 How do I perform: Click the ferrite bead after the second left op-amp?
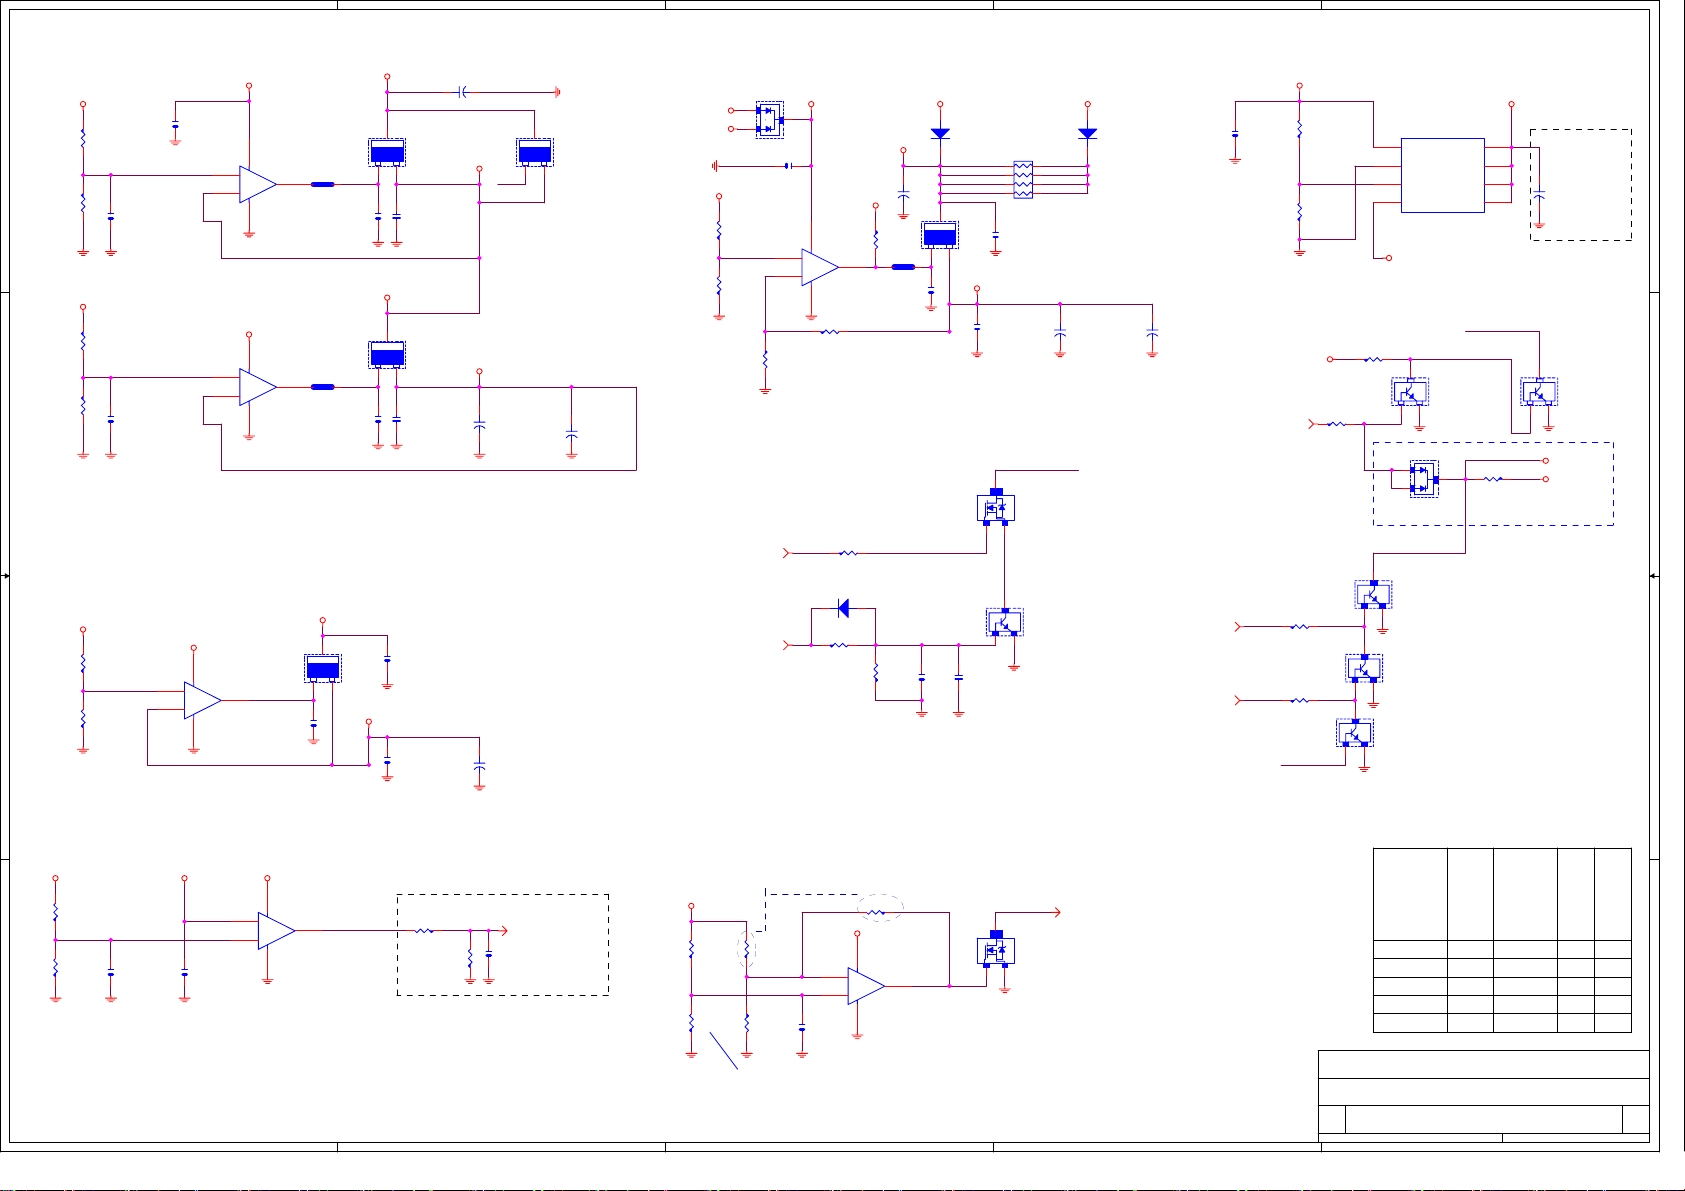coord(322,387)
